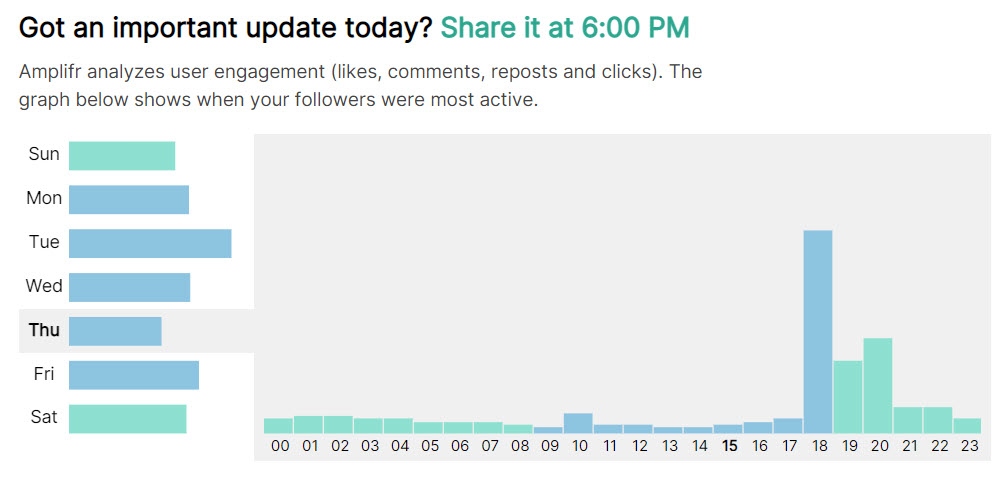
Task: Click the bar at hour 23
Action: [x=967, y=425]
